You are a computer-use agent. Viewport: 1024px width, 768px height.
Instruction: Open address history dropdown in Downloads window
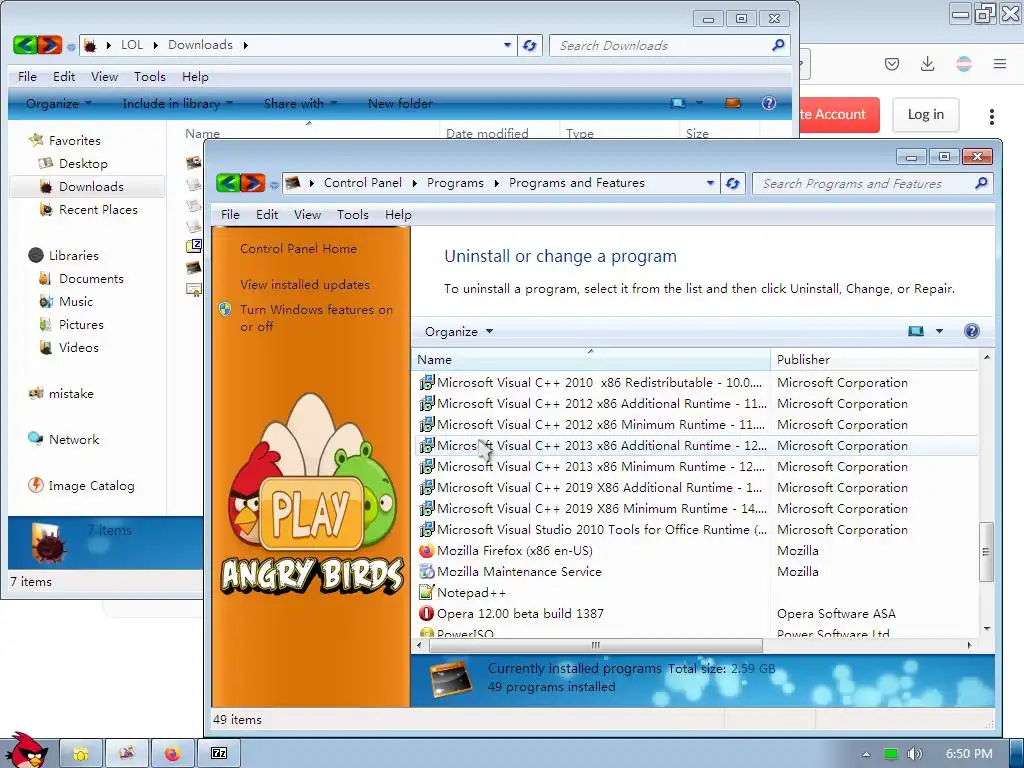[507, 45]
